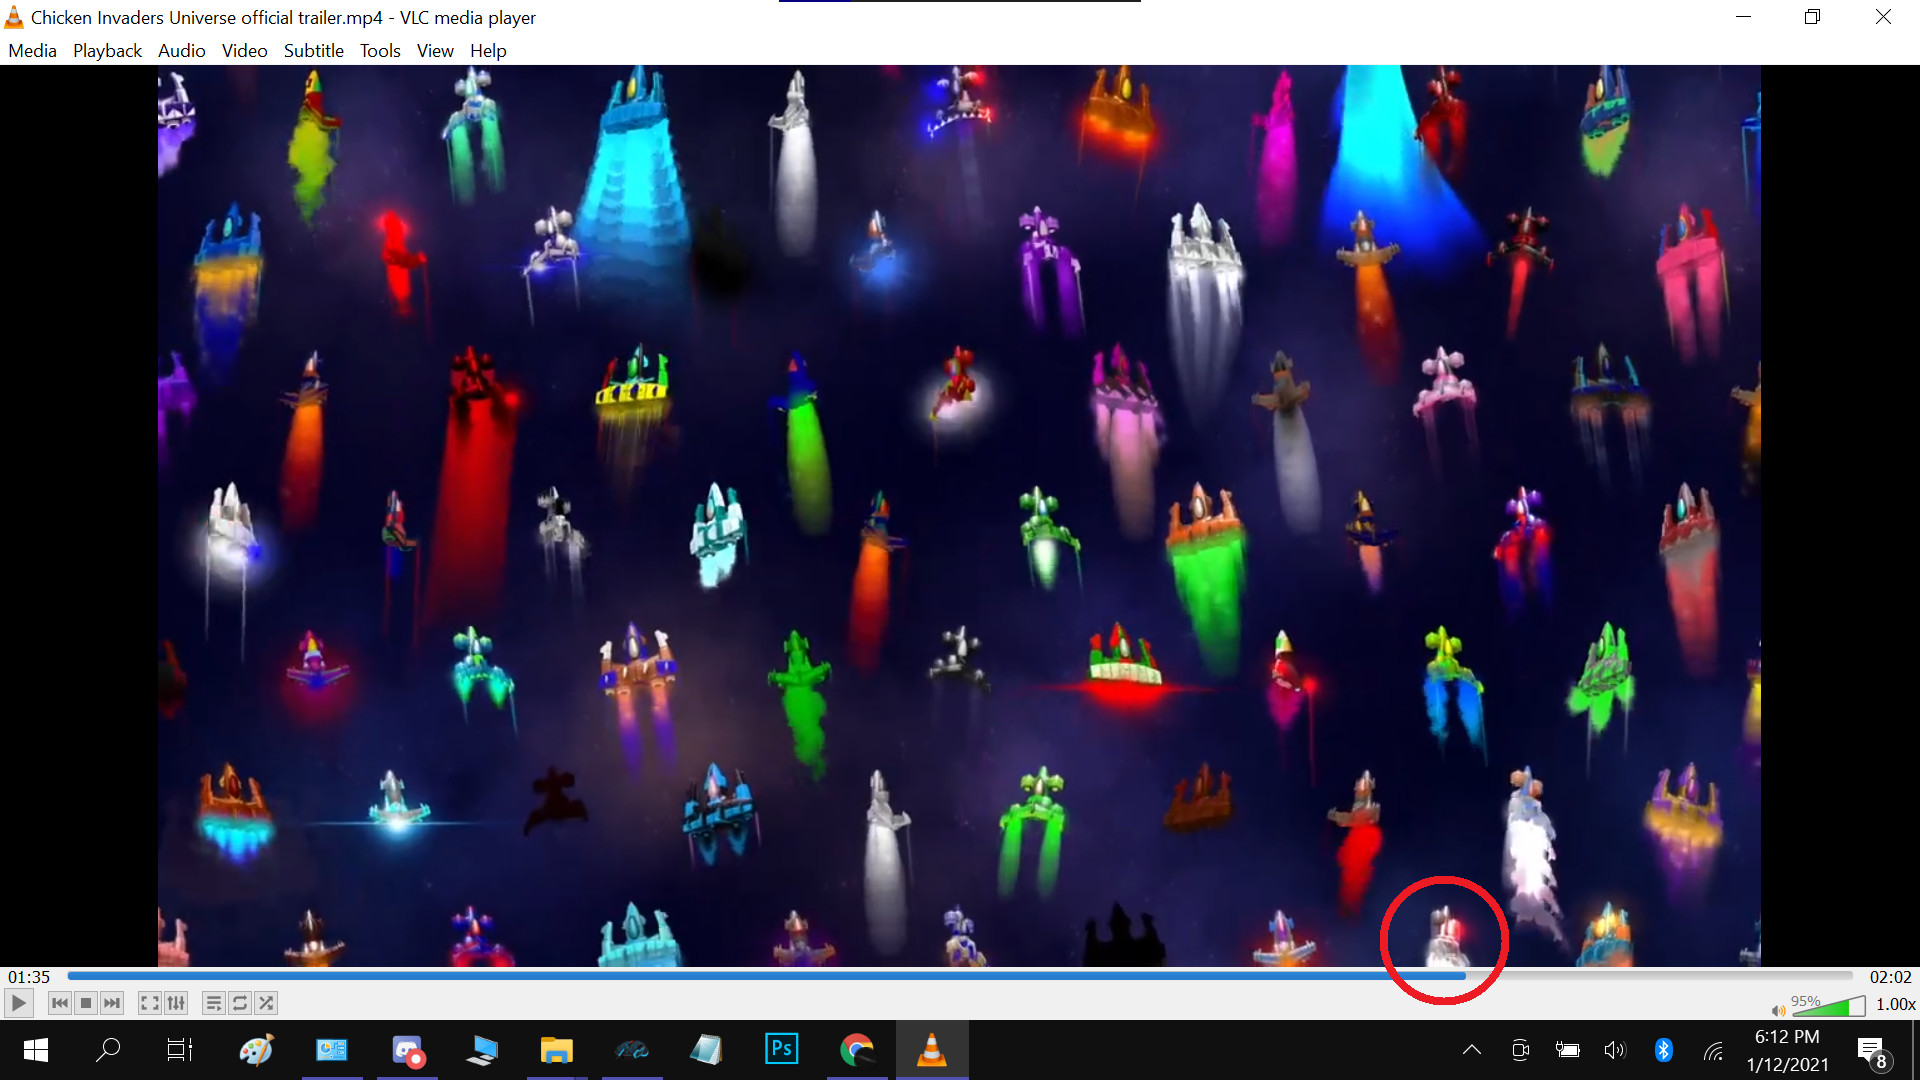The height and width of the screenshot is (1080, 1920).
Task: Open extended settings equalizer icon
Action: (x=176, y=1003)
